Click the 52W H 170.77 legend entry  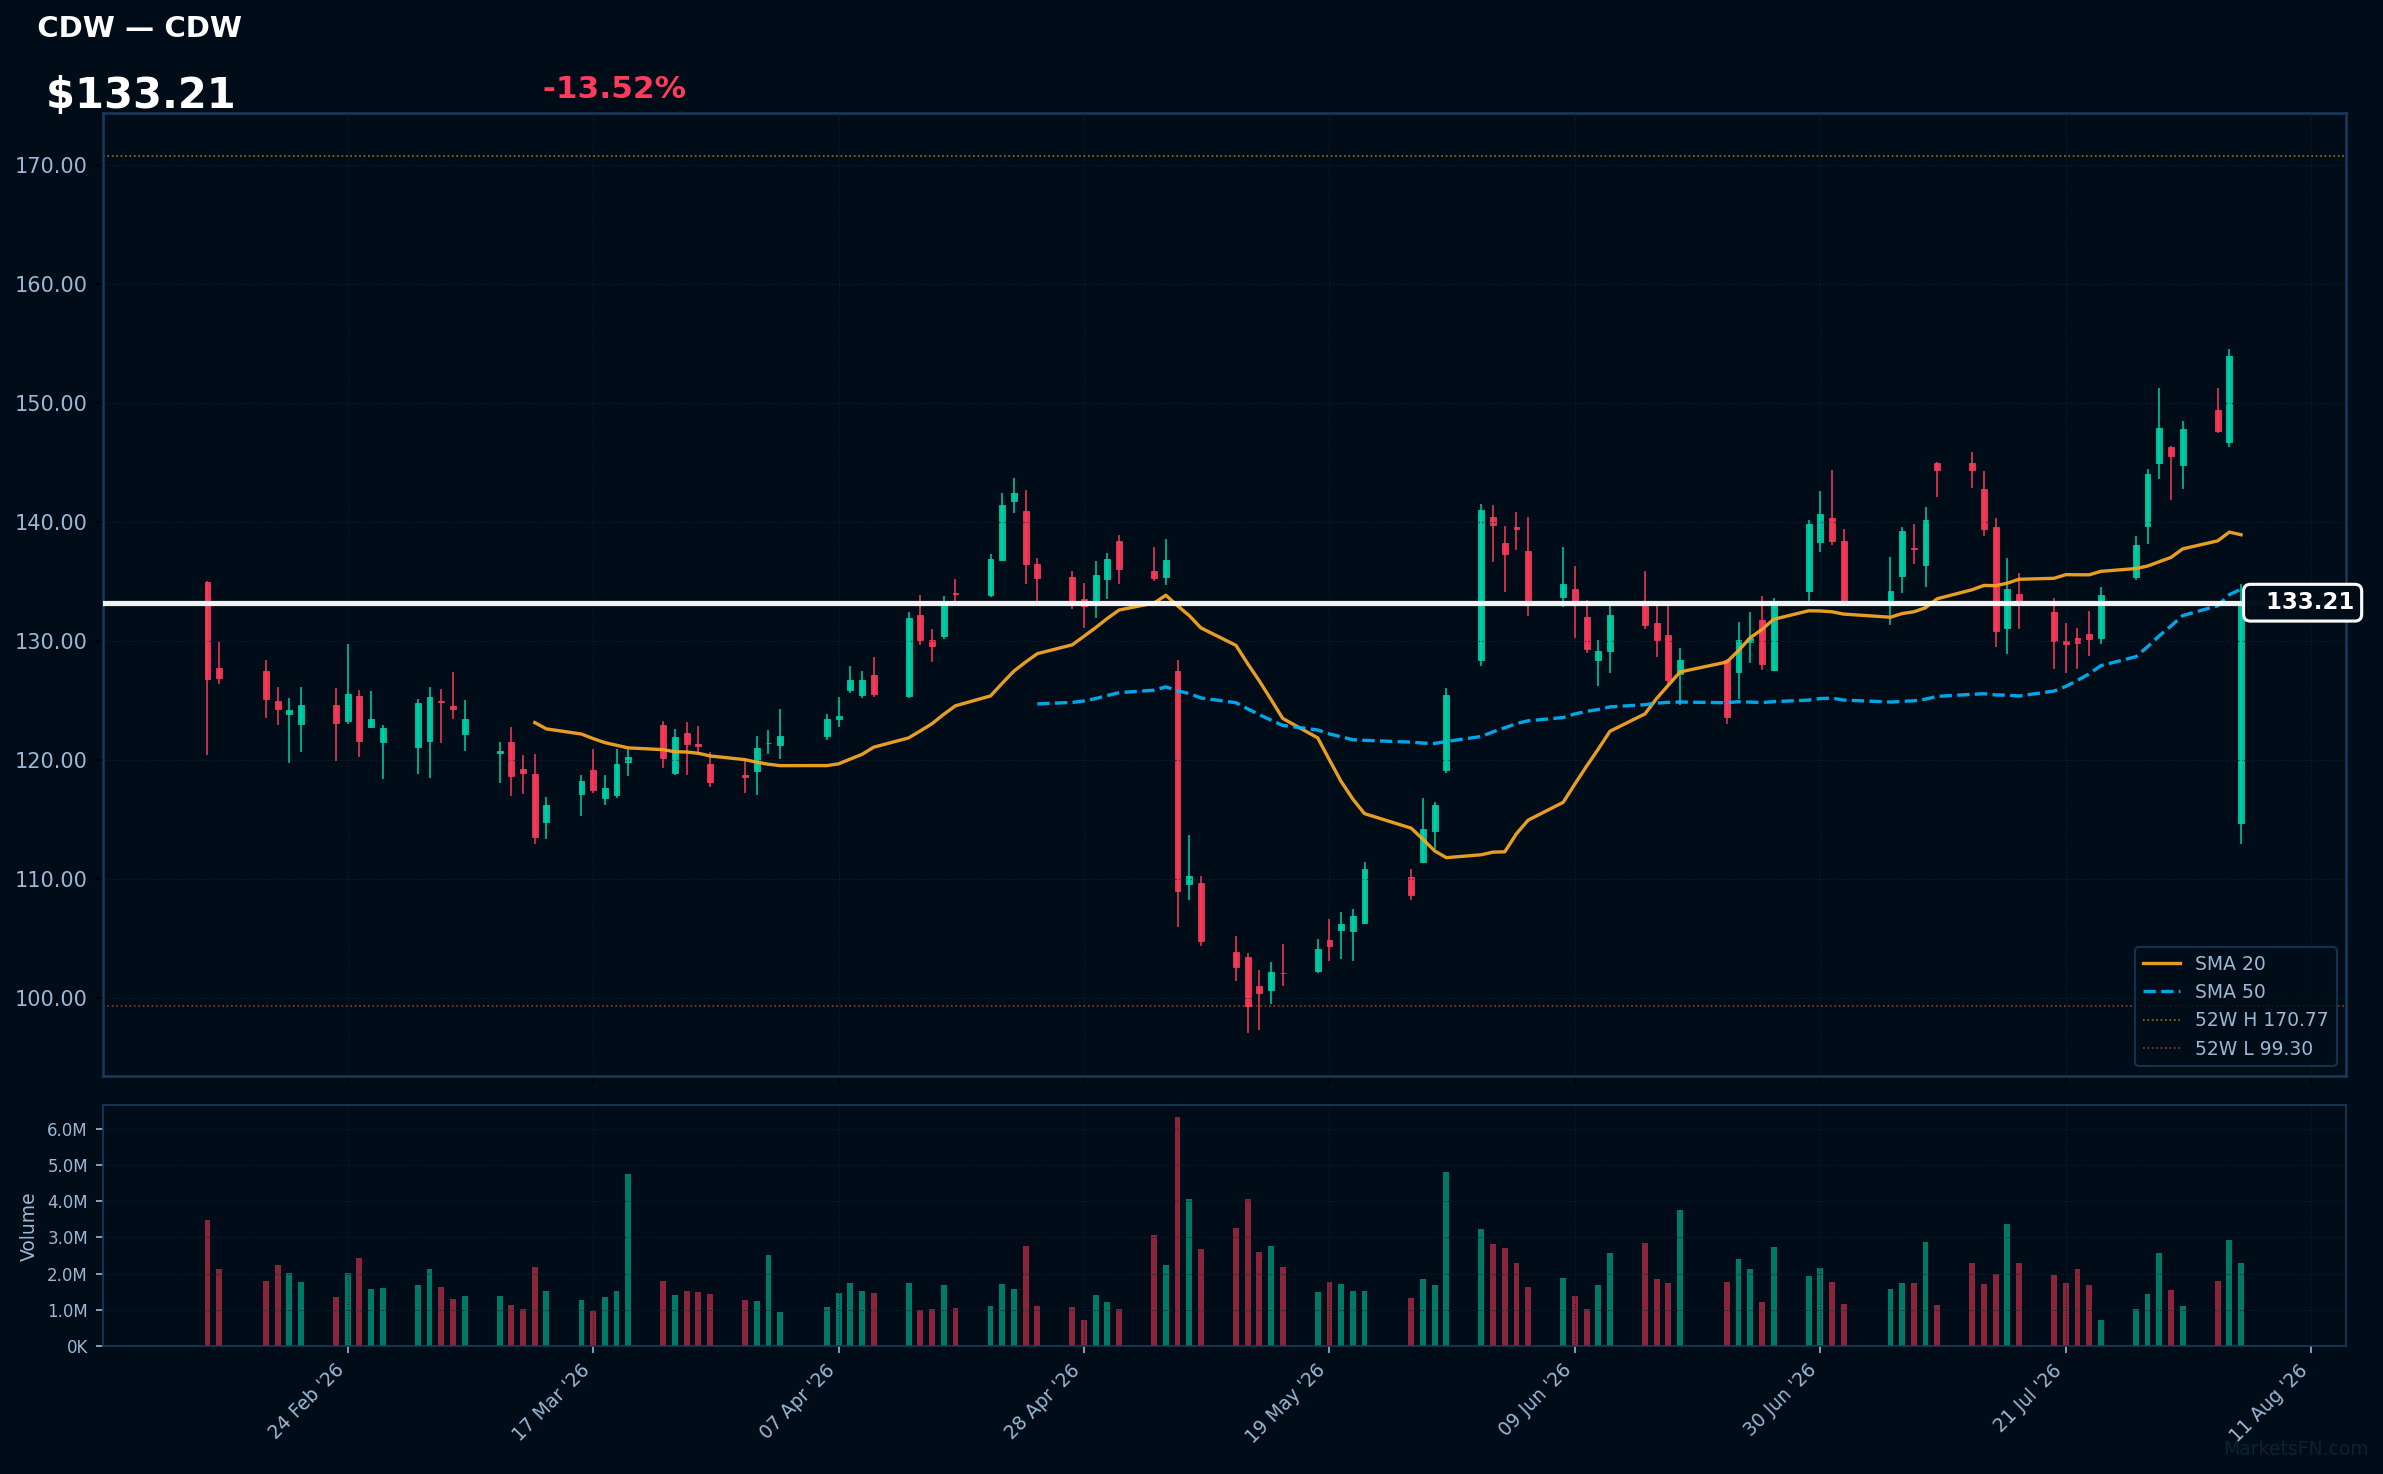2235,1019
